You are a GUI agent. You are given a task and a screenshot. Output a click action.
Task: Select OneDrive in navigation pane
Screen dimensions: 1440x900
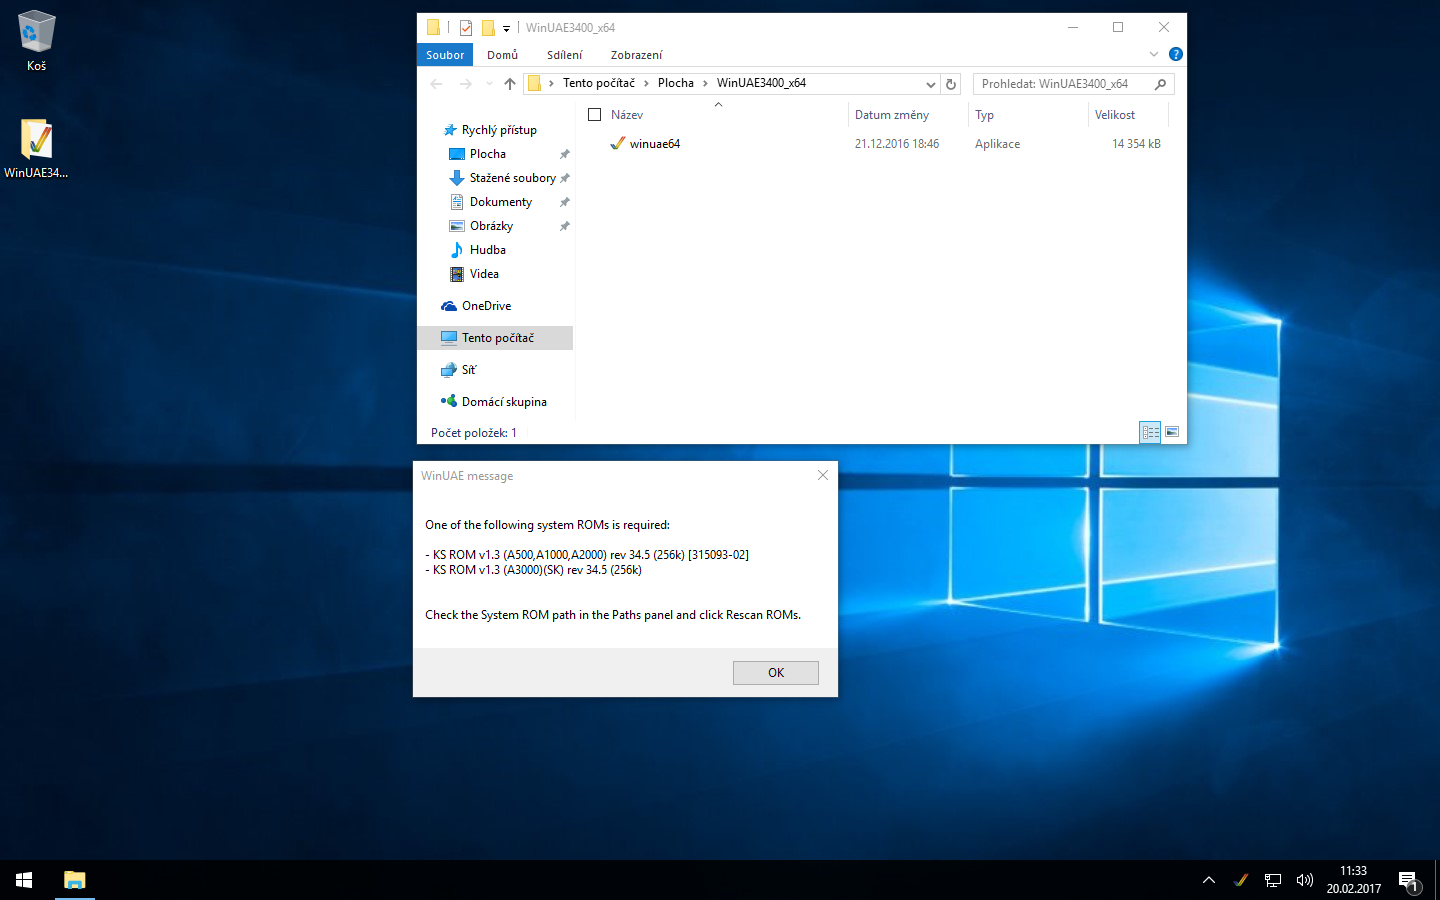pyautogui.click(x=486, y=306)
